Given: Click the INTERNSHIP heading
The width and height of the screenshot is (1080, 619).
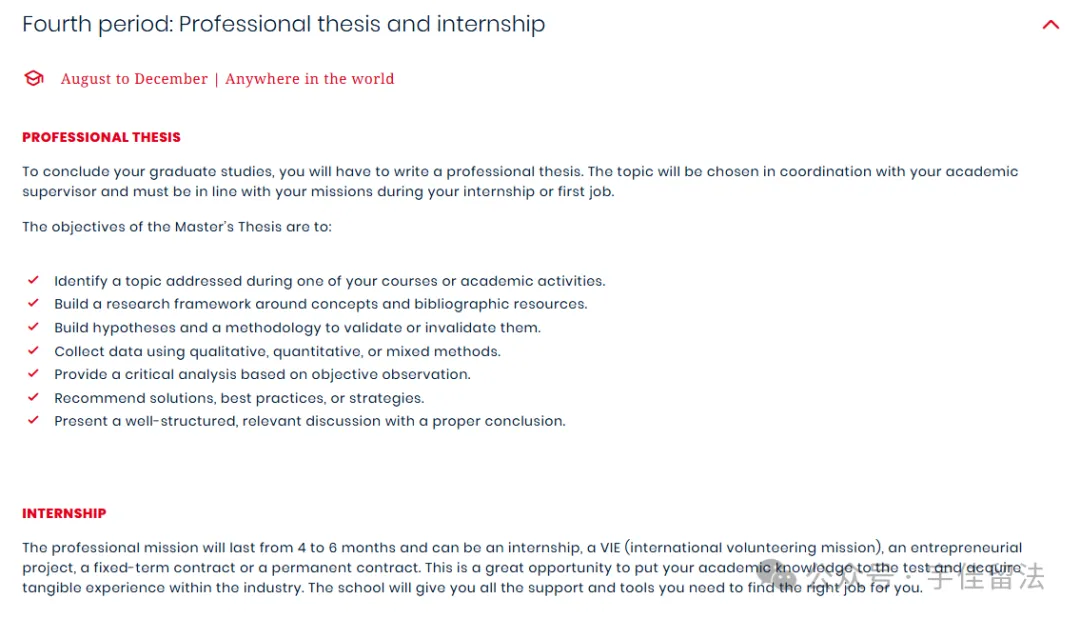Looking at the screenshot, I should click(64, 513).
